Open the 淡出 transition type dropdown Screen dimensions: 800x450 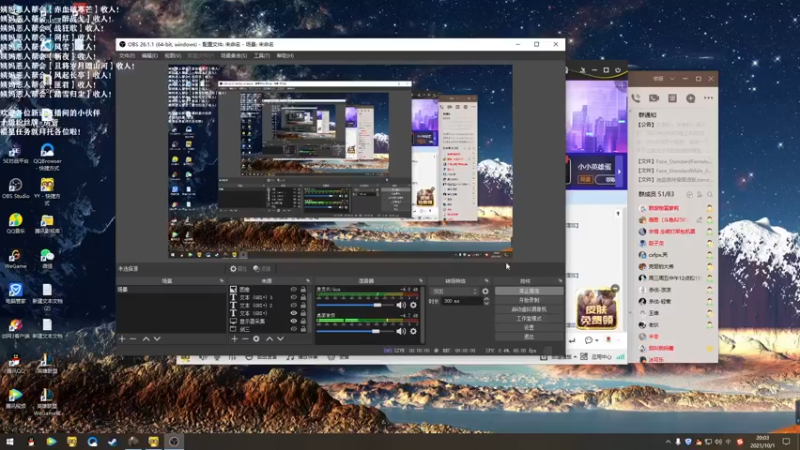point(455,291)
